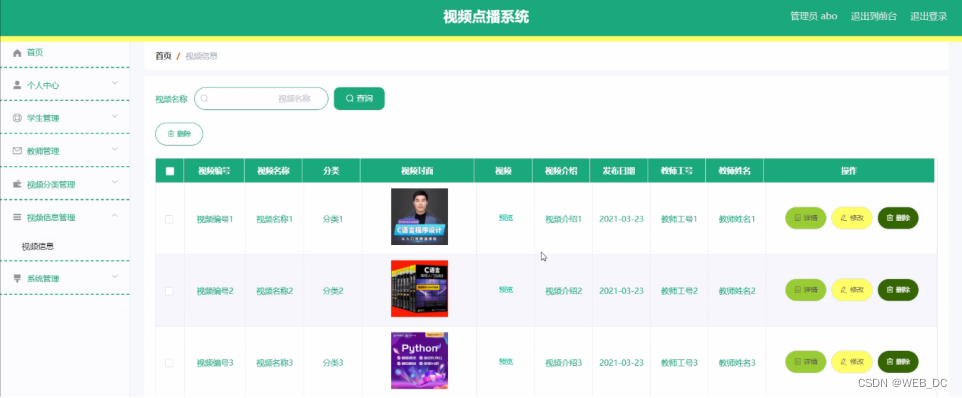
Task: Click the 视频分类管理 sidebar icon
Action: tap(17, 184)
